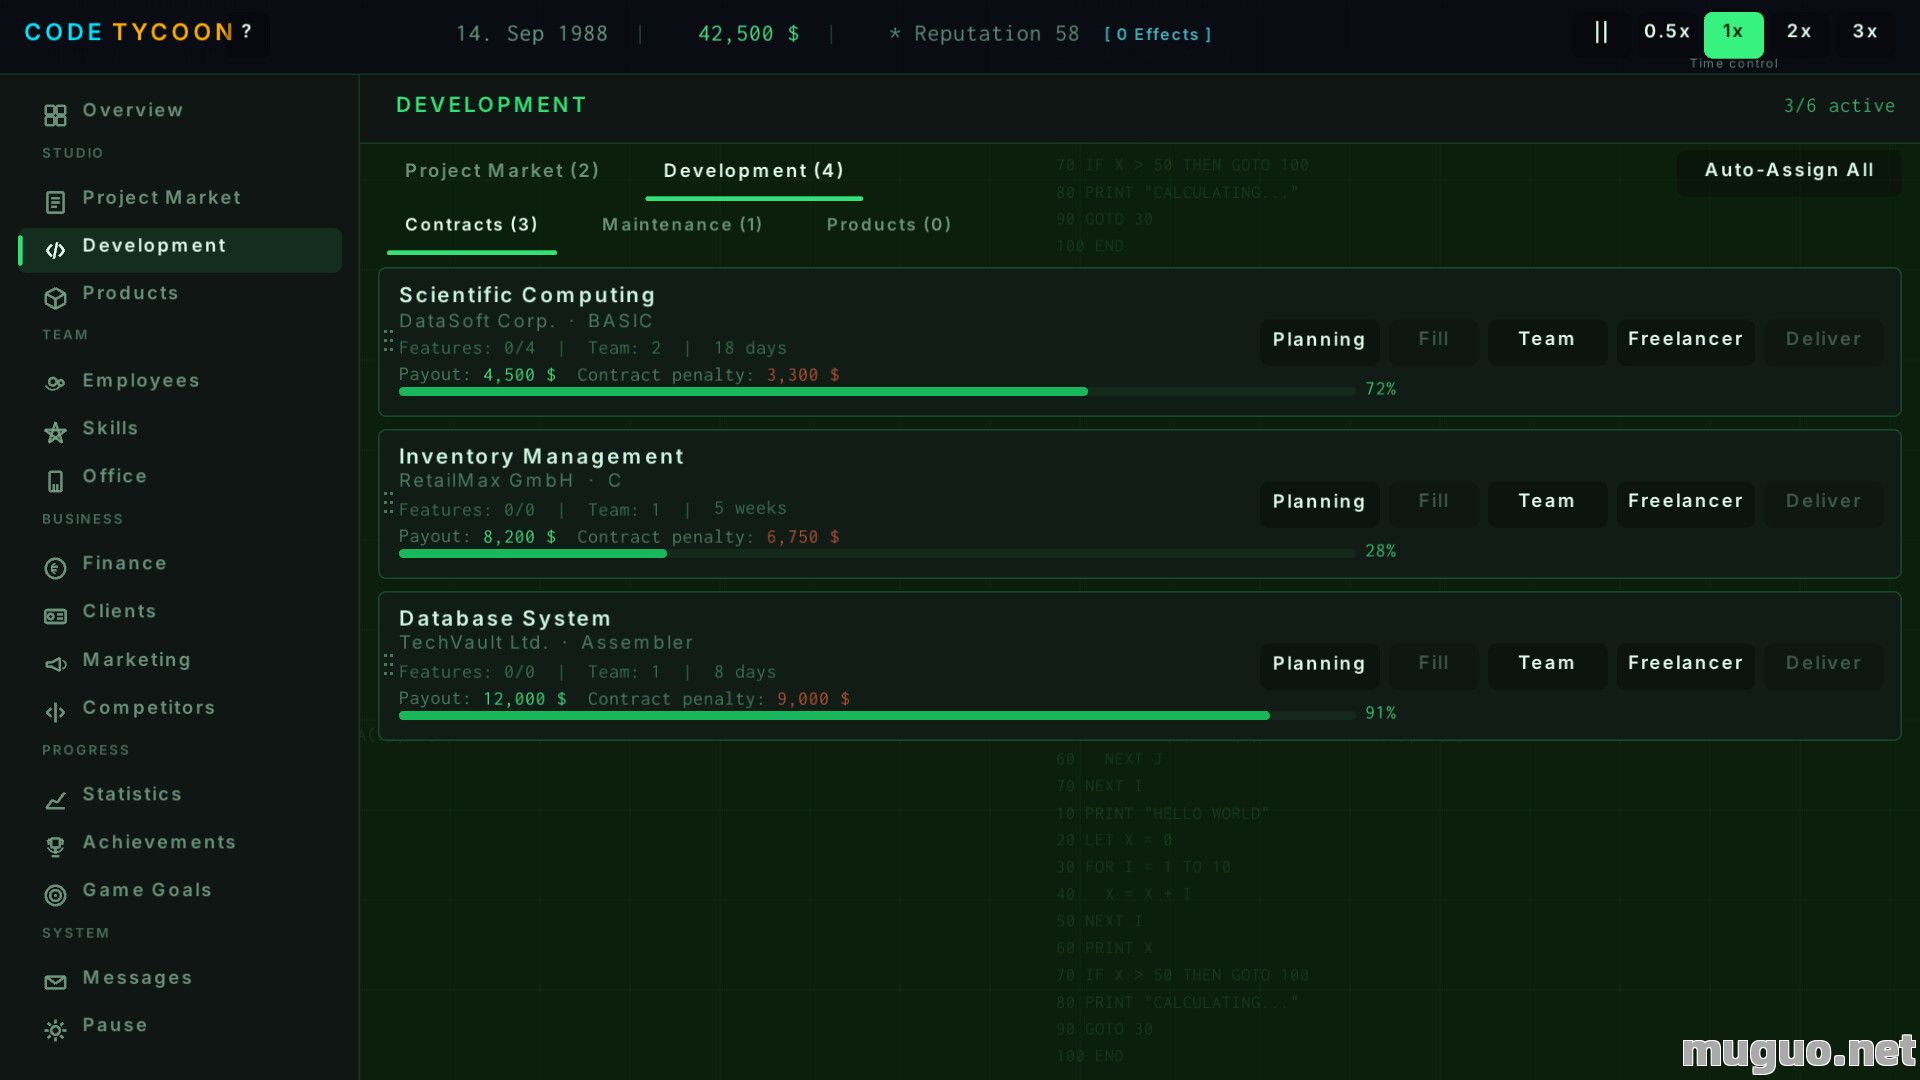
Task: Switch to Project Market (2) tab
Action: click(502, 171)
